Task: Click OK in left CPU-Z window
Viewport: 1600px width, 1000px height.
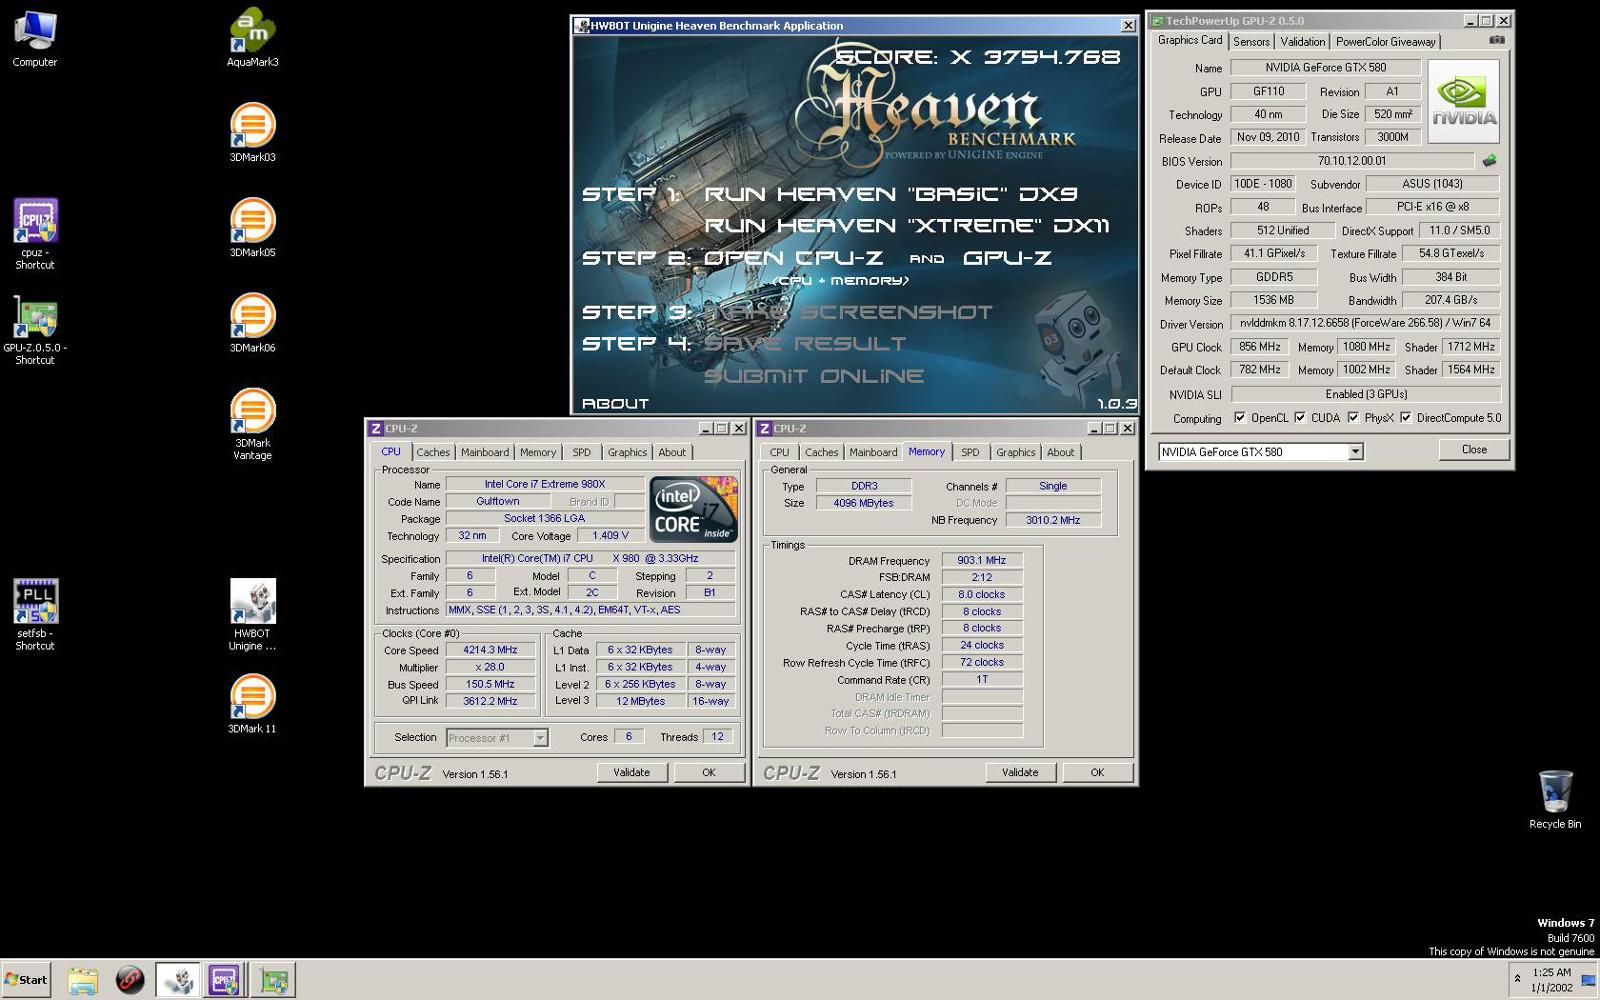Action: tap(709, 772)
